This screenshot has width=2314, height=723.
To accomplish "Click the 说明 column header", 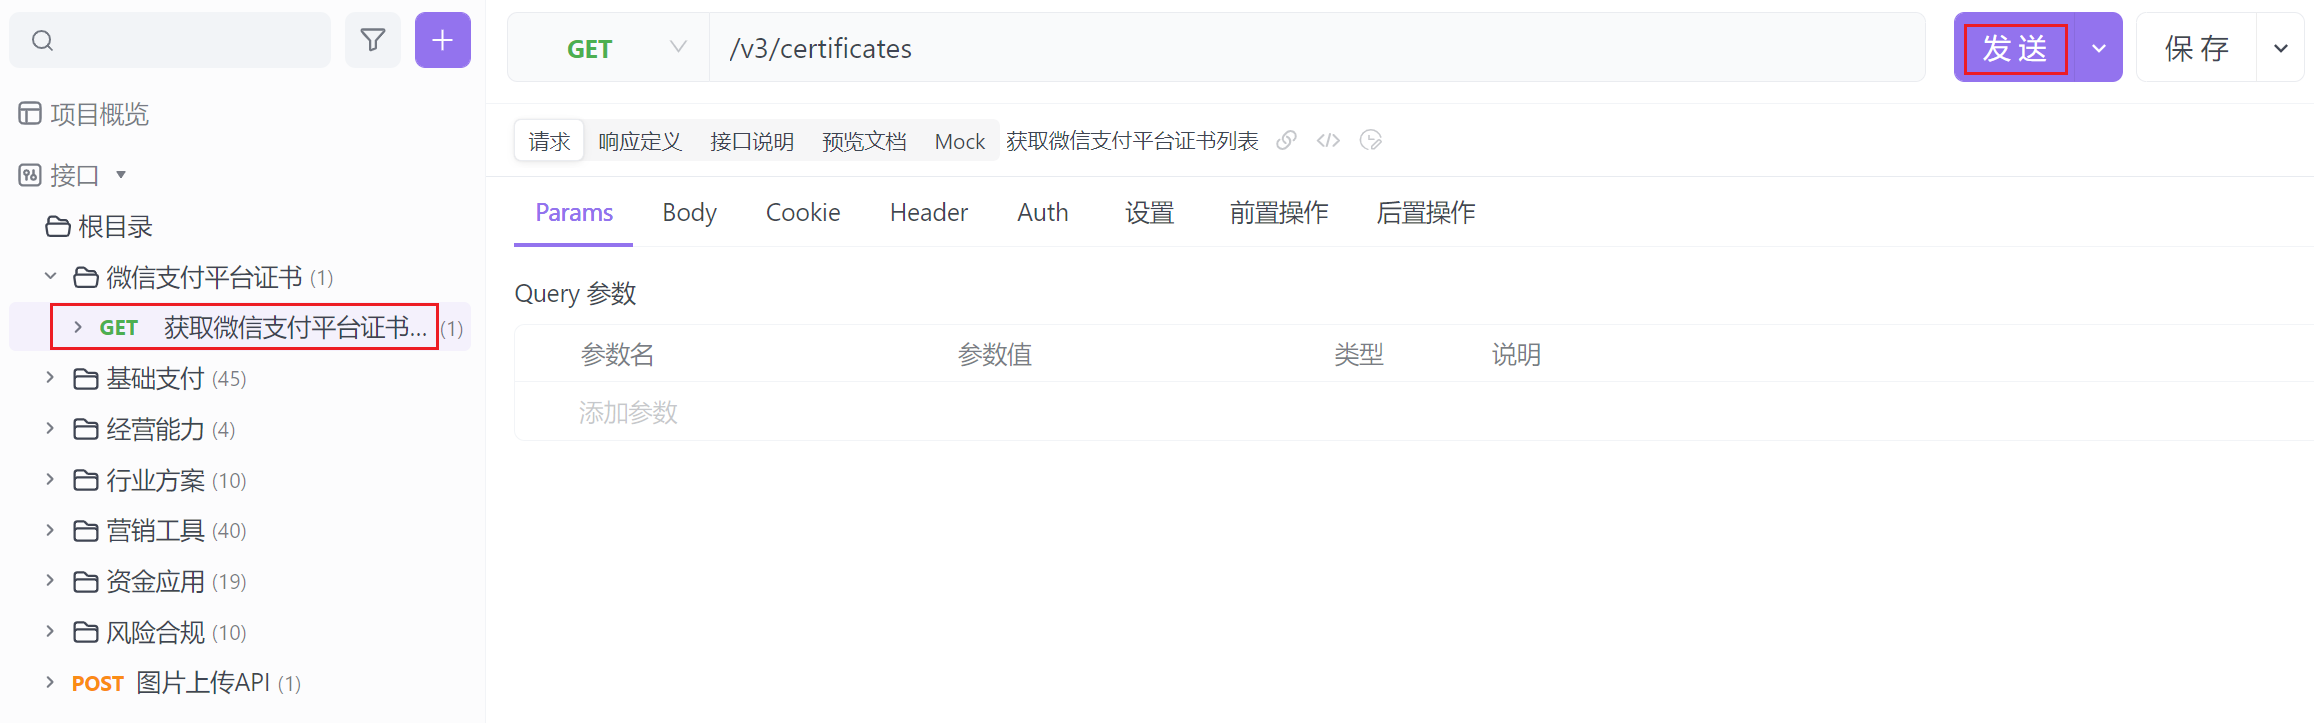I will 1516,354.
